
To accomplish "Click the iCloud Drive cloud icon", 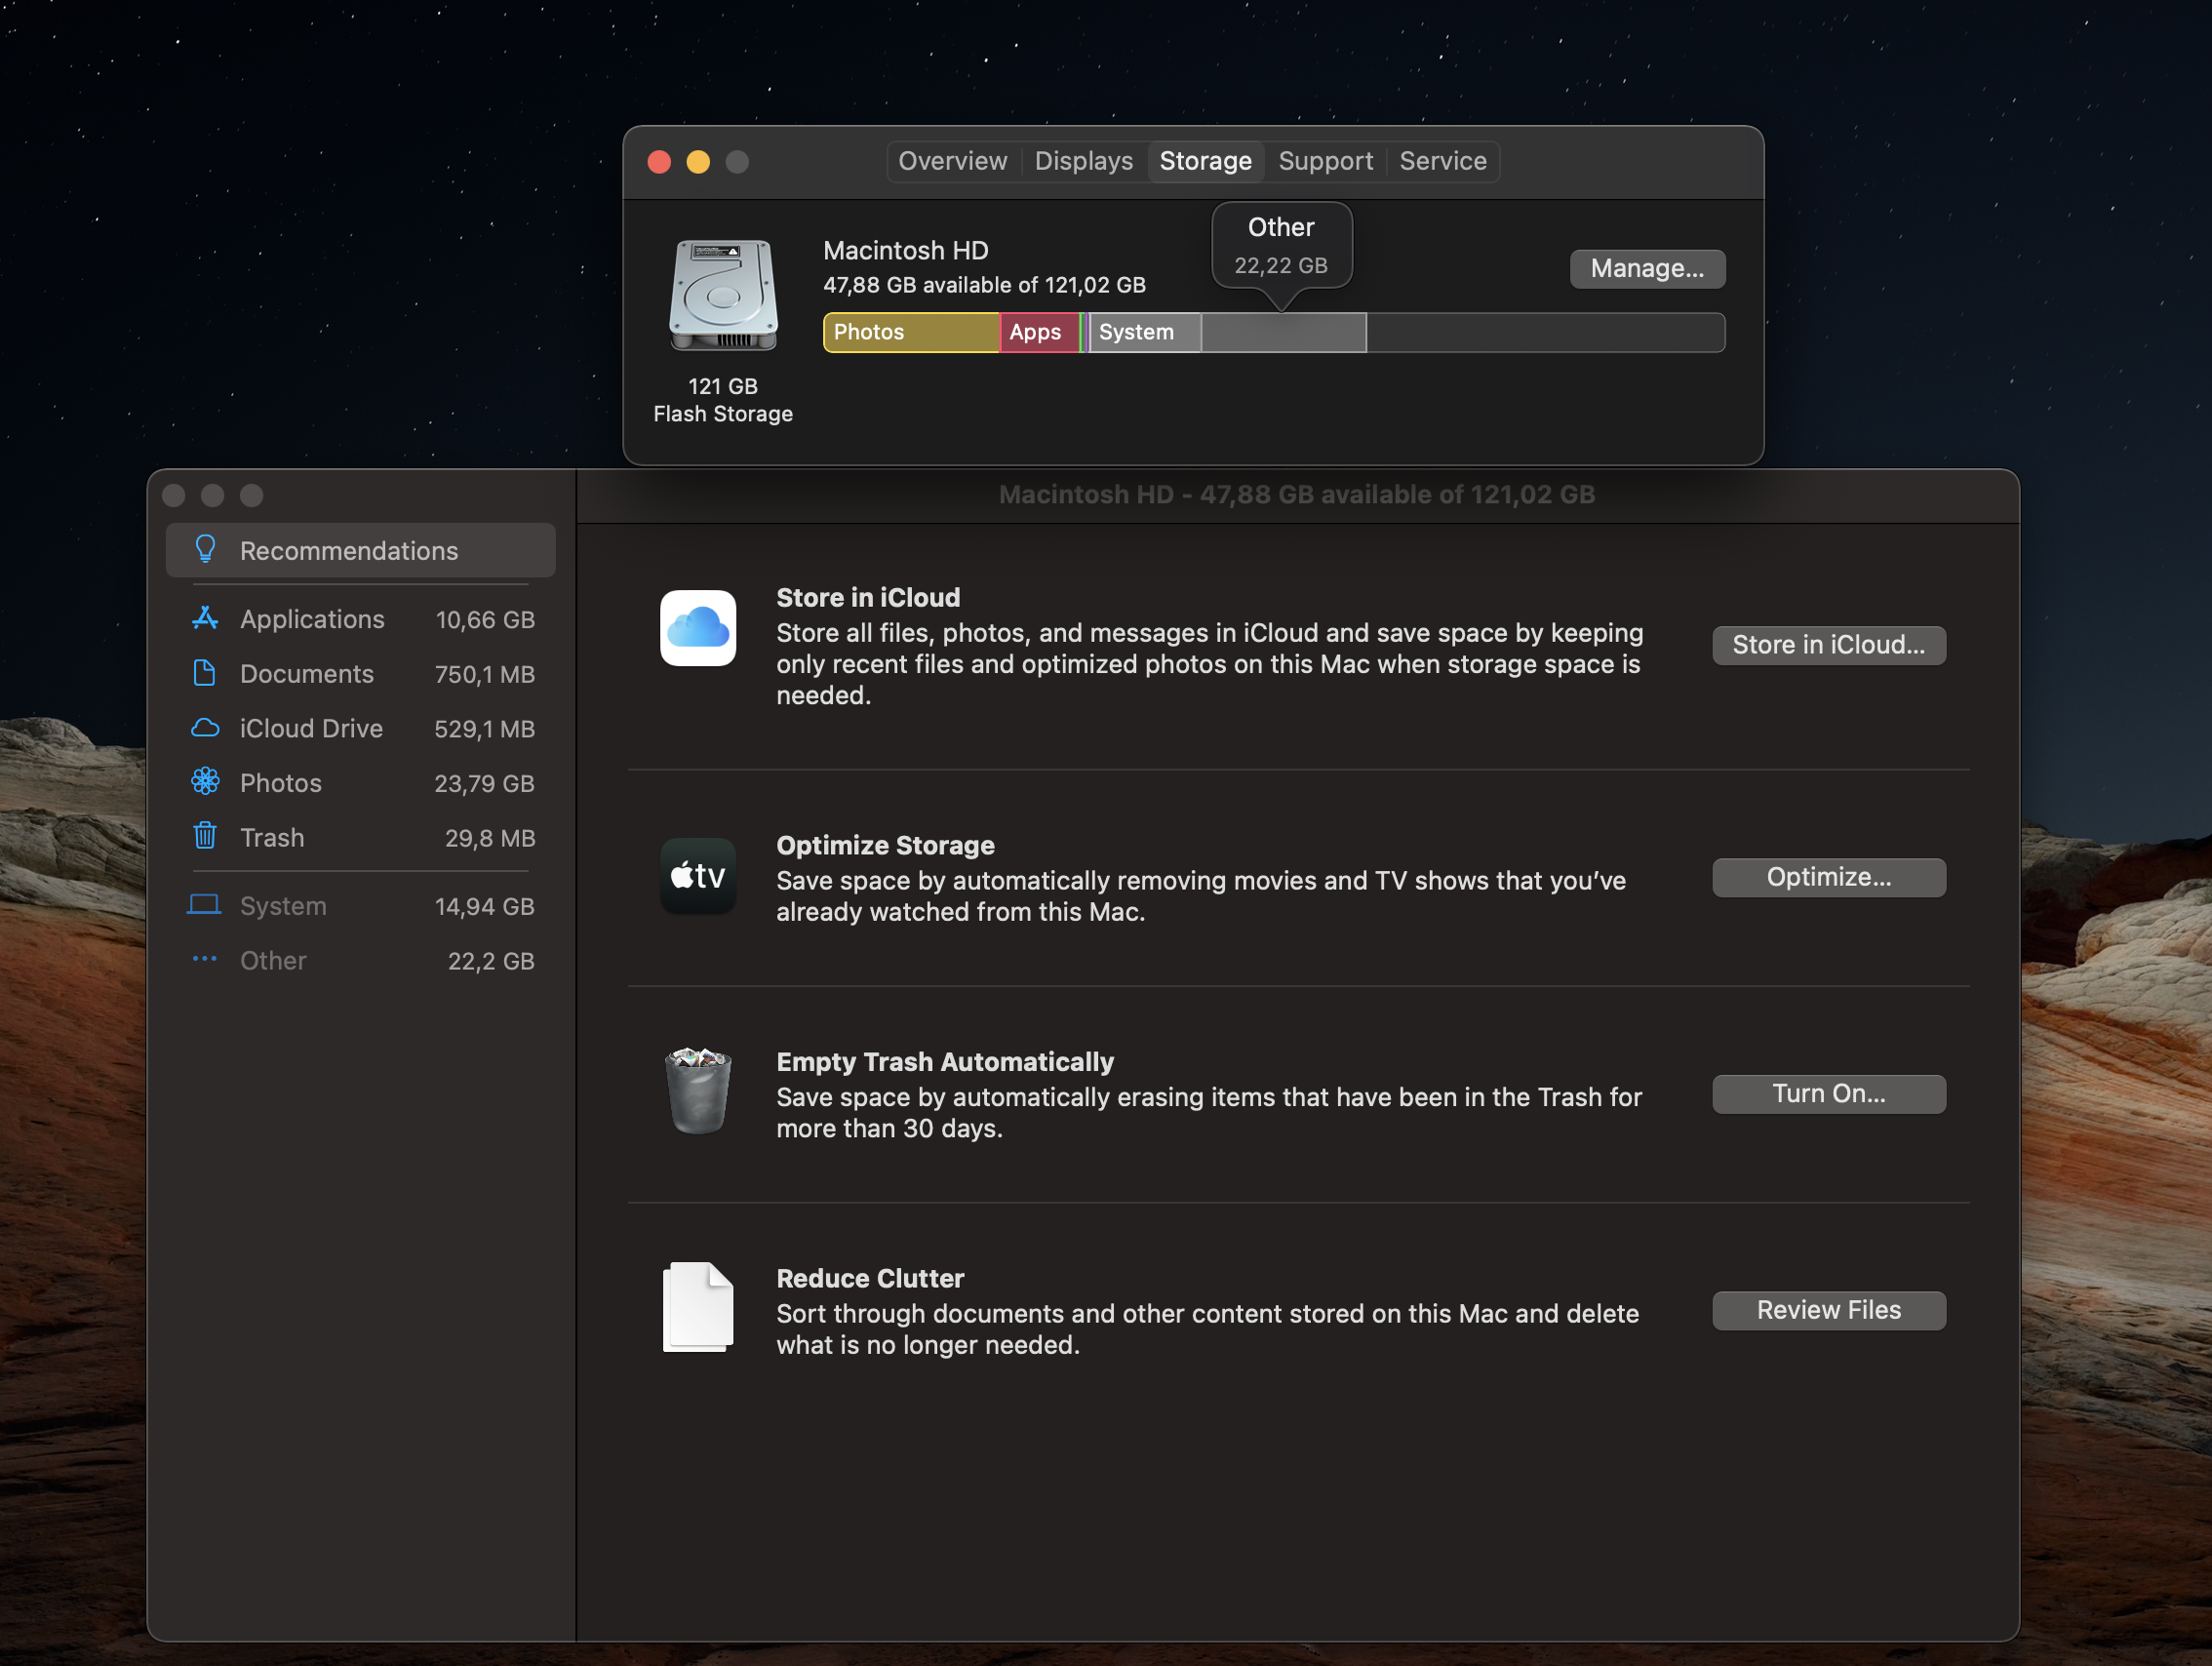I will [205, 727].
